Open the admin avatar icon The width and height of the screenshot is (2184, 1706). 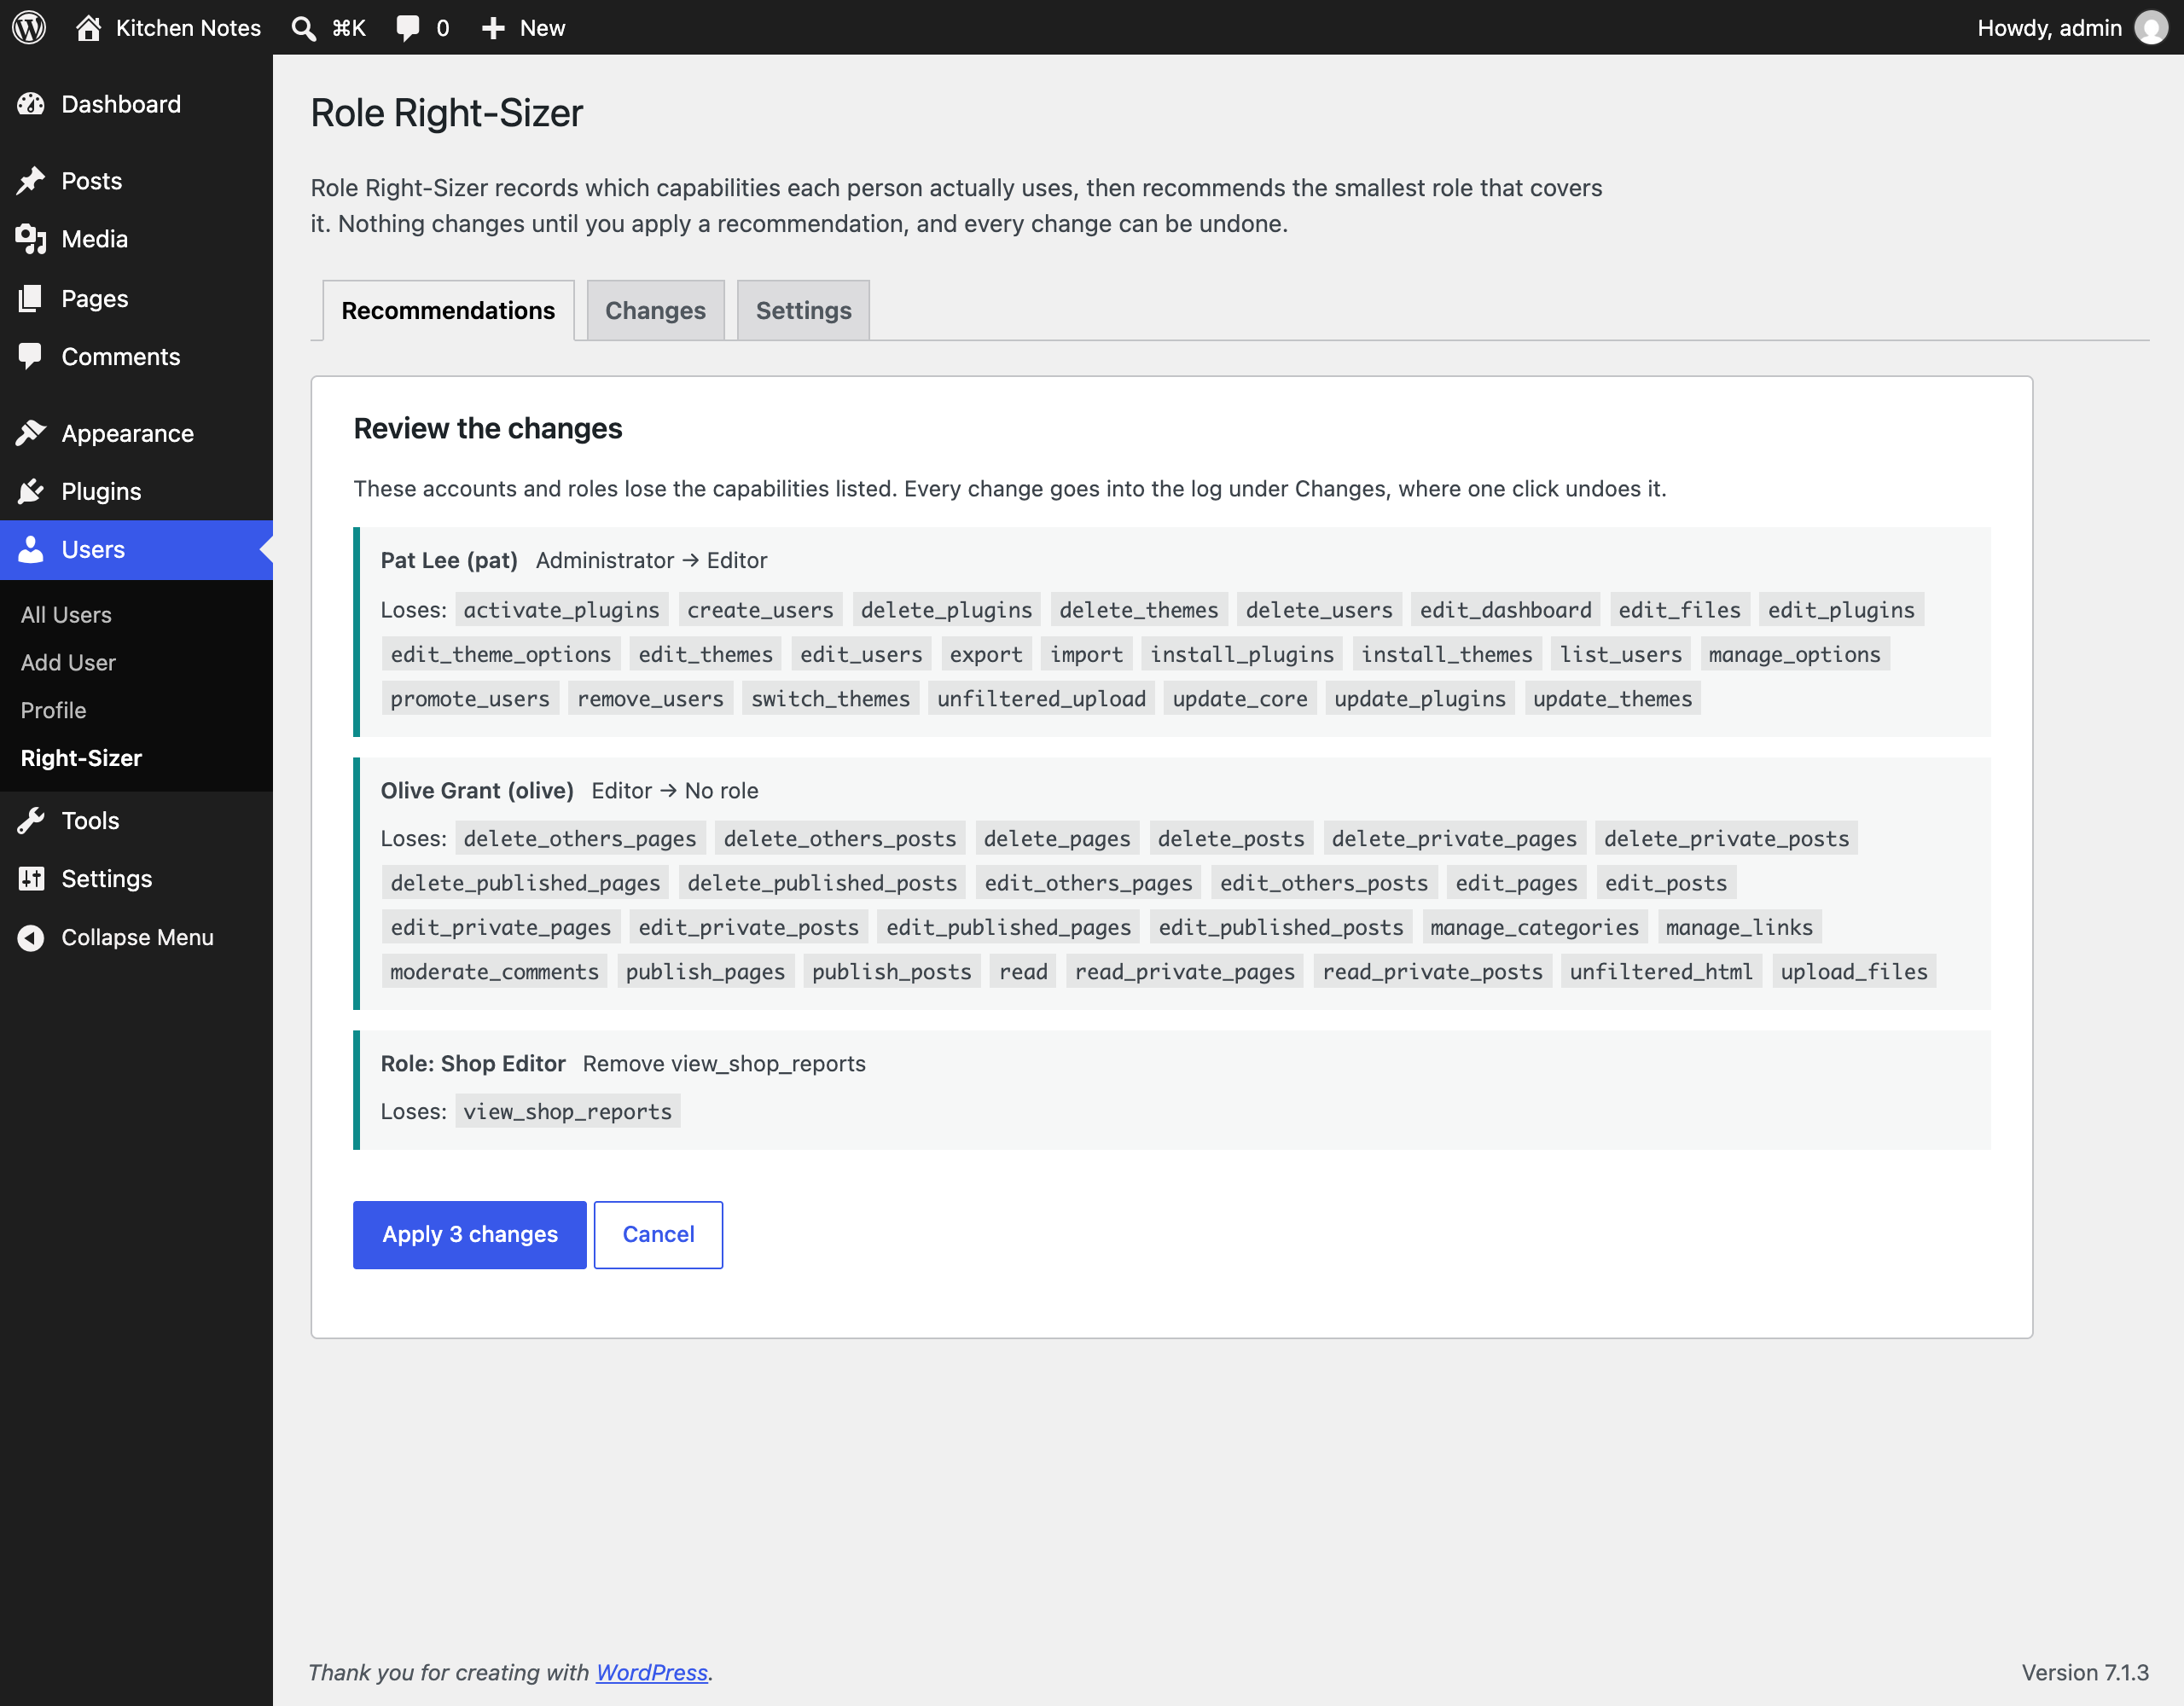(x=2151, y=28)
